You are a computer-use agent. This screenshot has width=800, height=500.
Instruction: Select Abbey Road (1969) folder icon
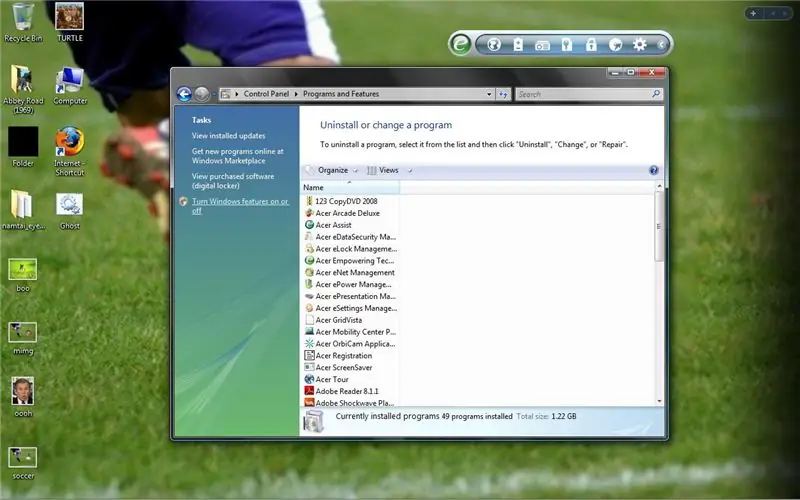tap(23, 90)
